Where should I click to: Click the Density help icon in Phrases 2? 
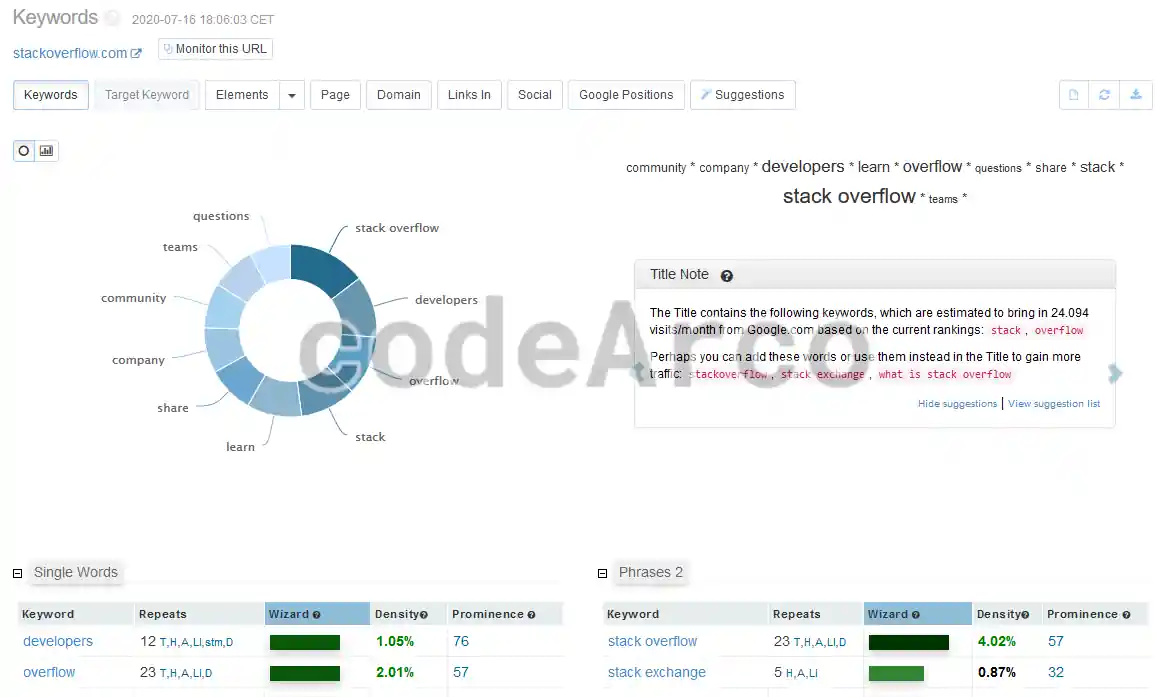coord(1025,615)
